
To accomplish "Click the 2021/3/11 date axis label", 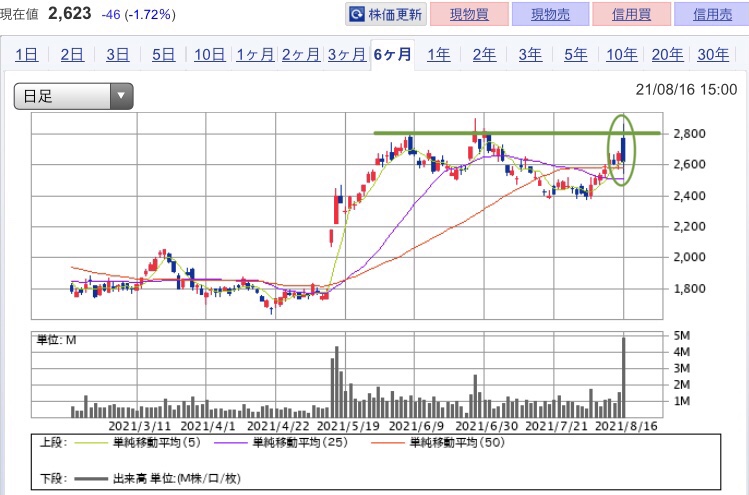I will pyautogui.click(x=139, y=426).
